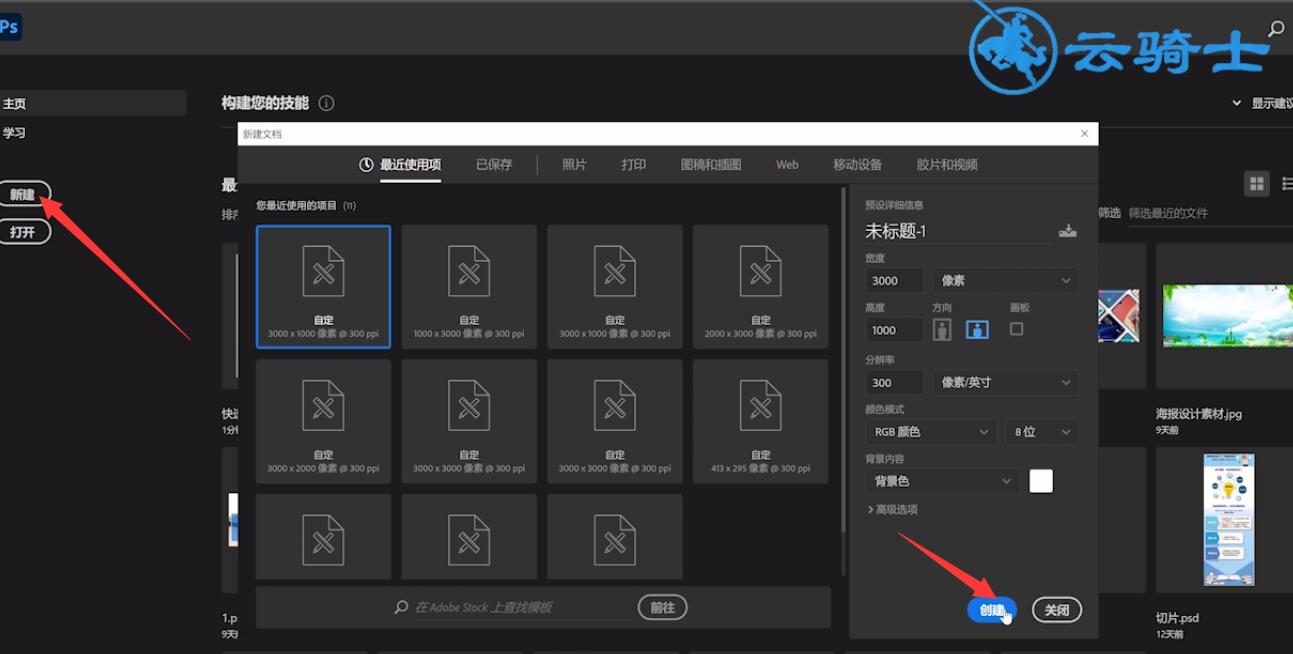Expand the 显示建议 chevron
1293x654 pixels.
[x=1238, y=103]
